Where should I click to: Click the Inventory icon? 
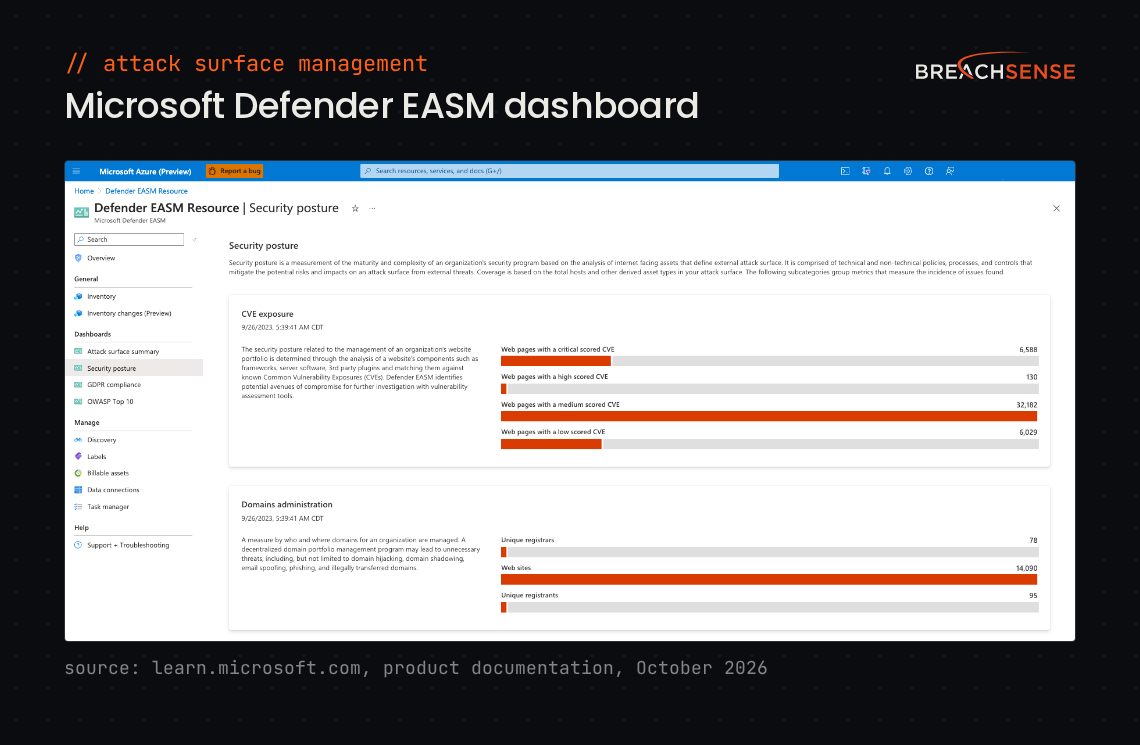[78, 297]
